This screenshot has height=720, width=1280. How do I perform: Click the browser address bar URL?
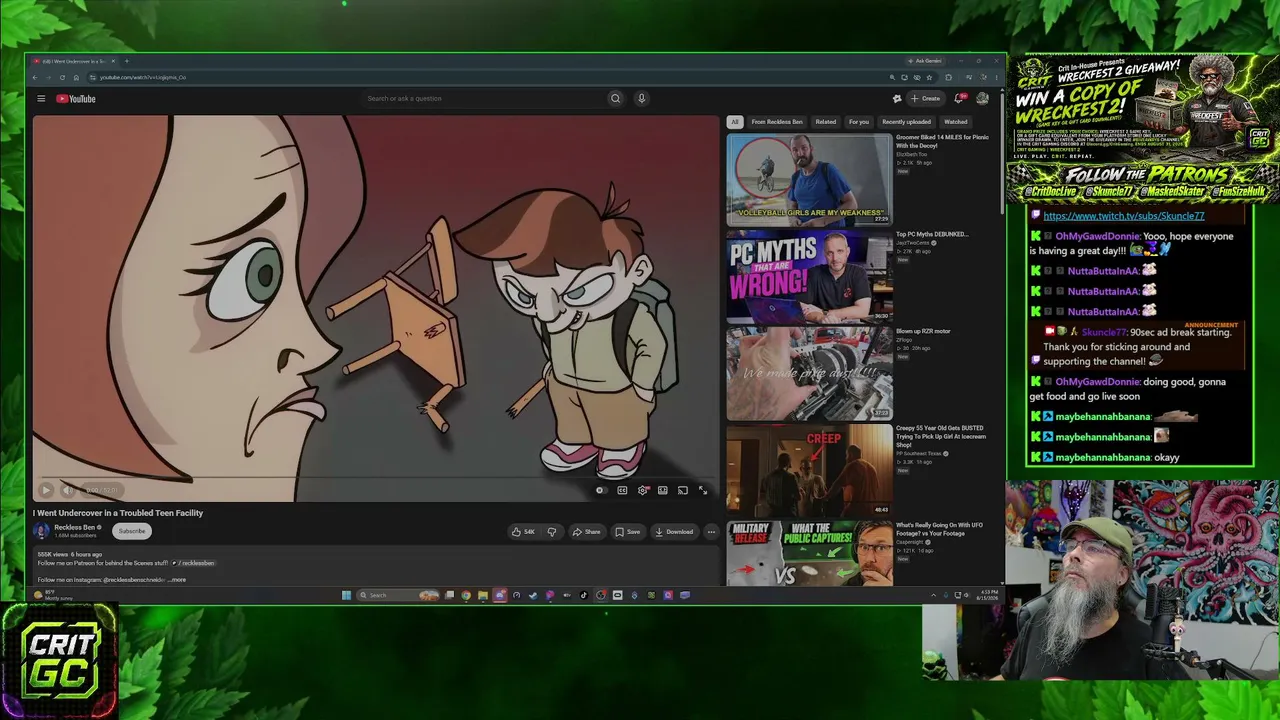coord(143,77)
